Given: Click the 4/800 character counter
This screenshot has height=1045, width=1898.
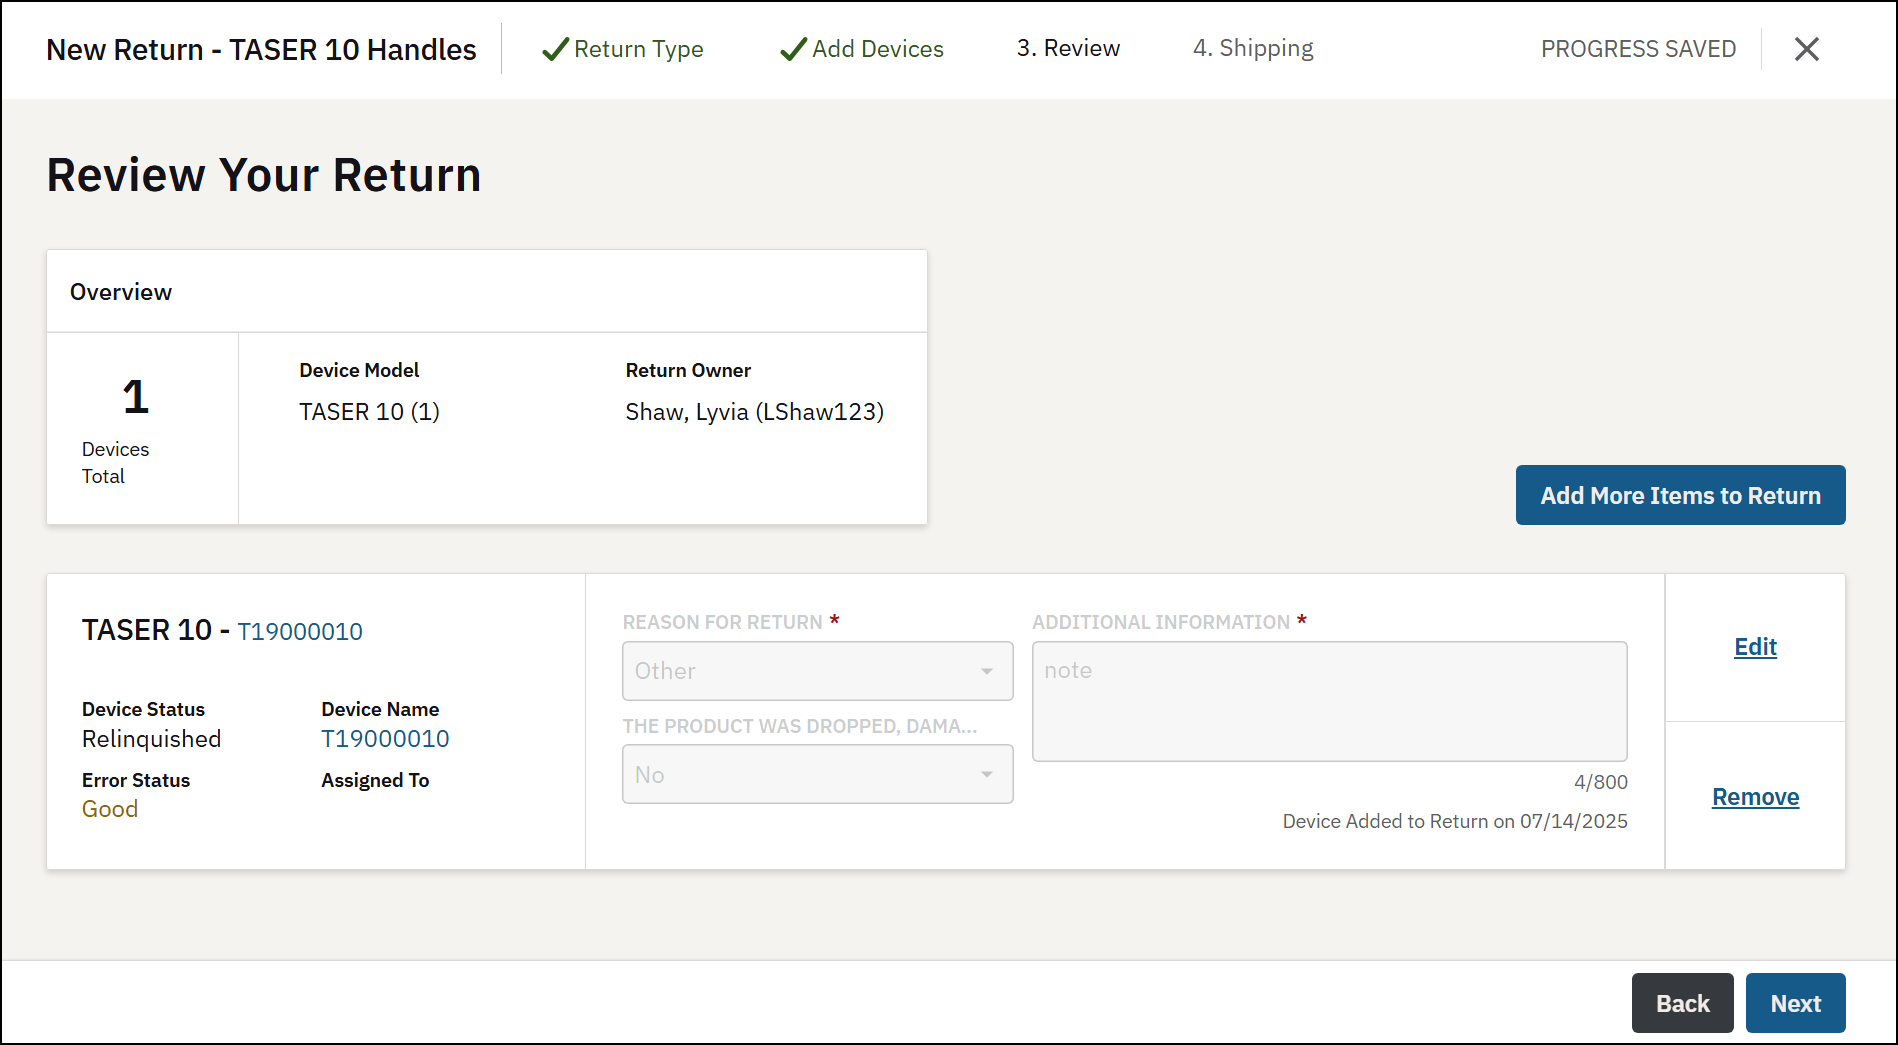Looking at the screenshot, I should click(x=1600, y=782).
